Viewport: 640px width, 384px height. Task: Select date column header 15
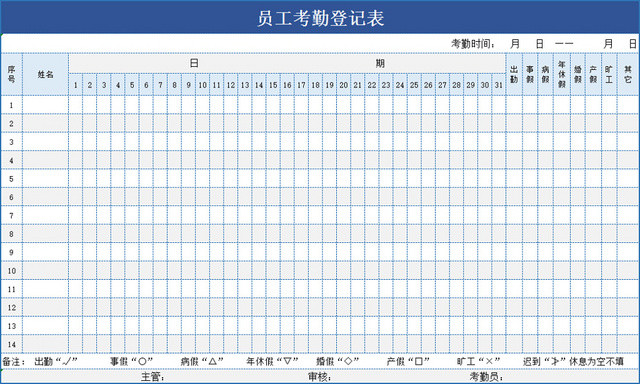273,85
